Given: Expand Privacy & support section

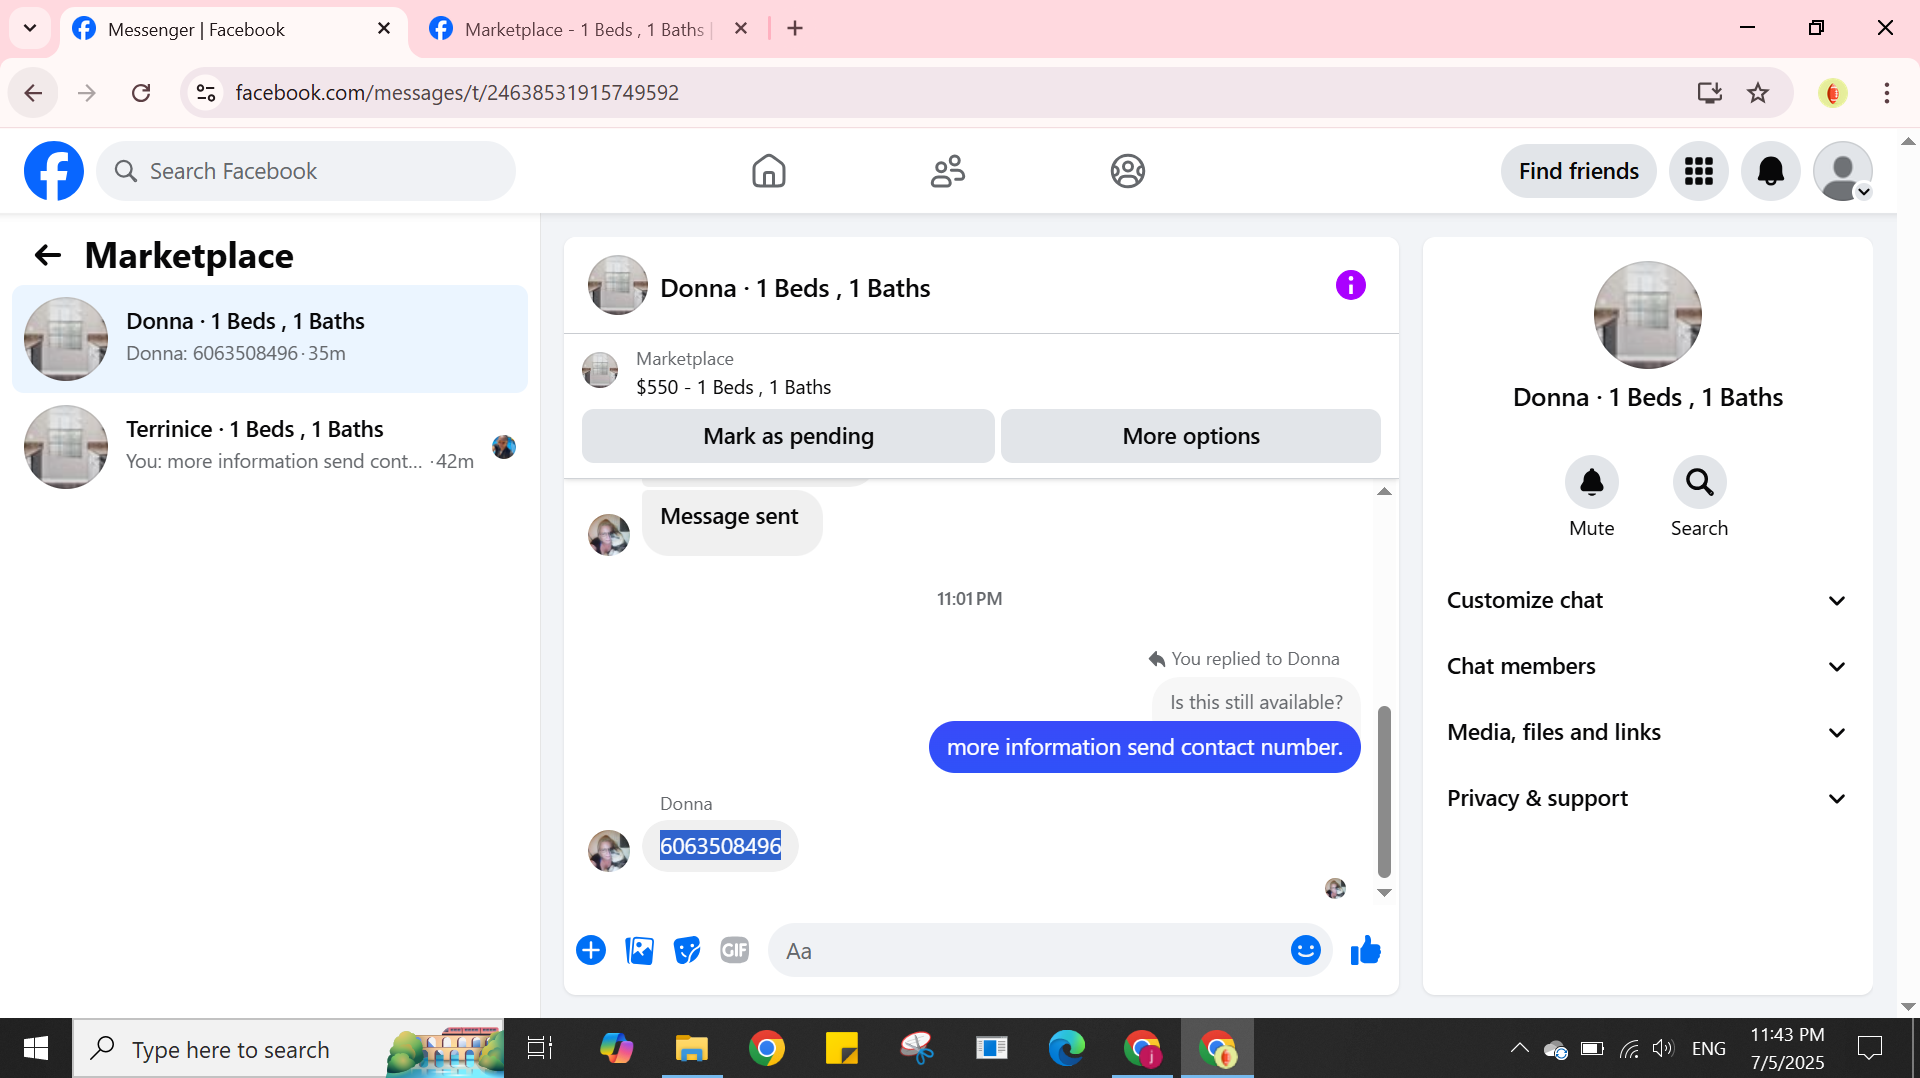Looking at the screenshot, I should tap(1647, 798).
